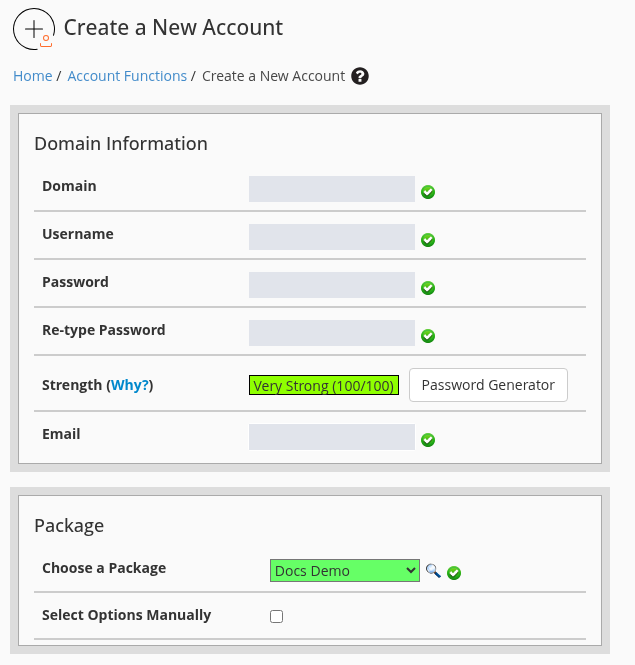Click the green check beside Password field
Viewport: 635px width, 665px height.
pos(428,288)
